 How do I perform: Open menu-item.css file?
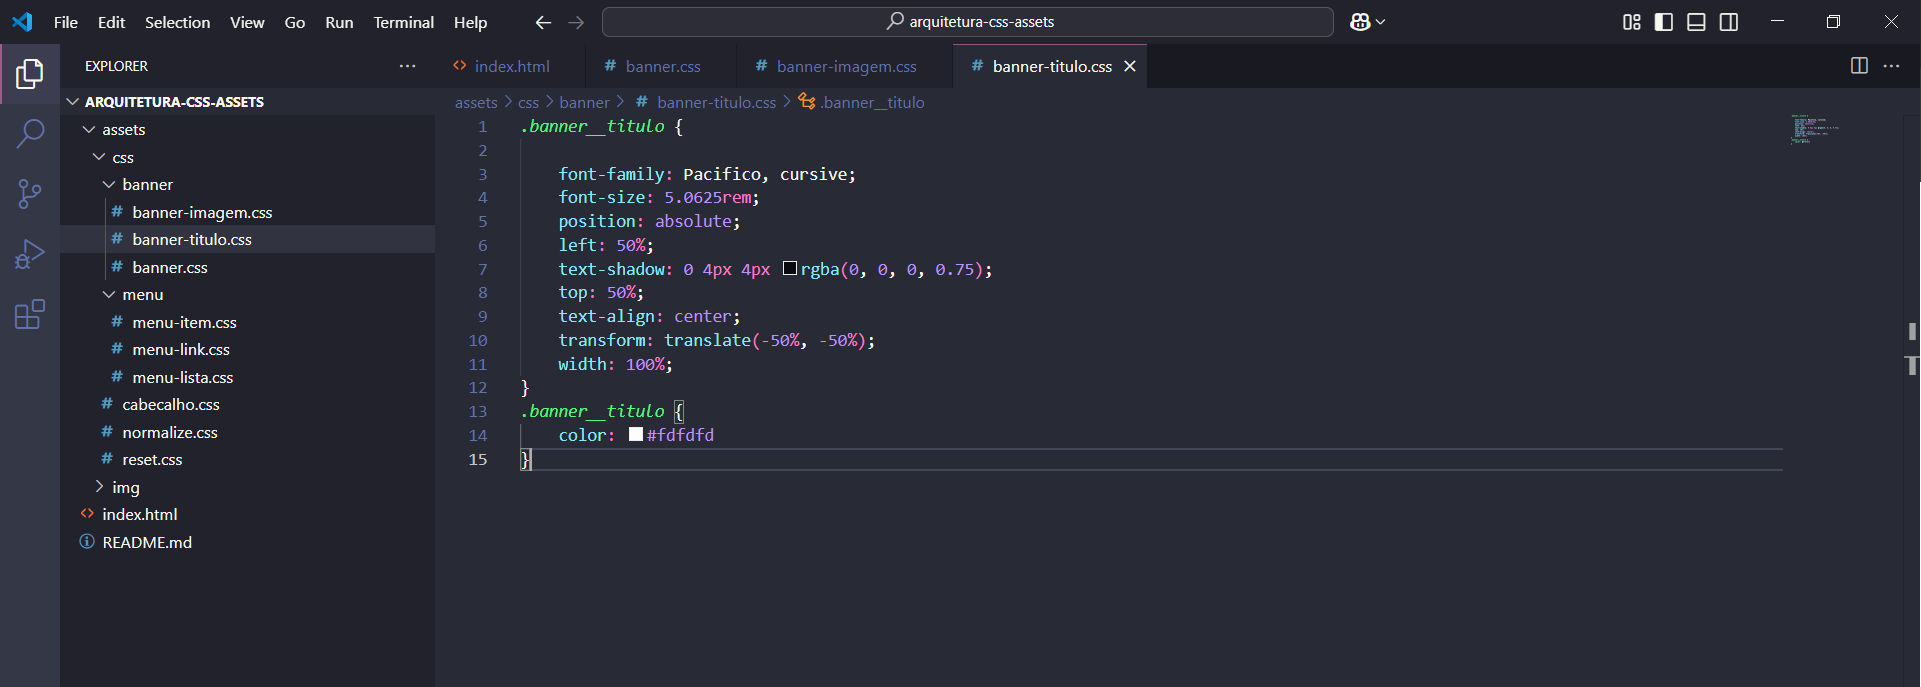(x=248, y=322)
